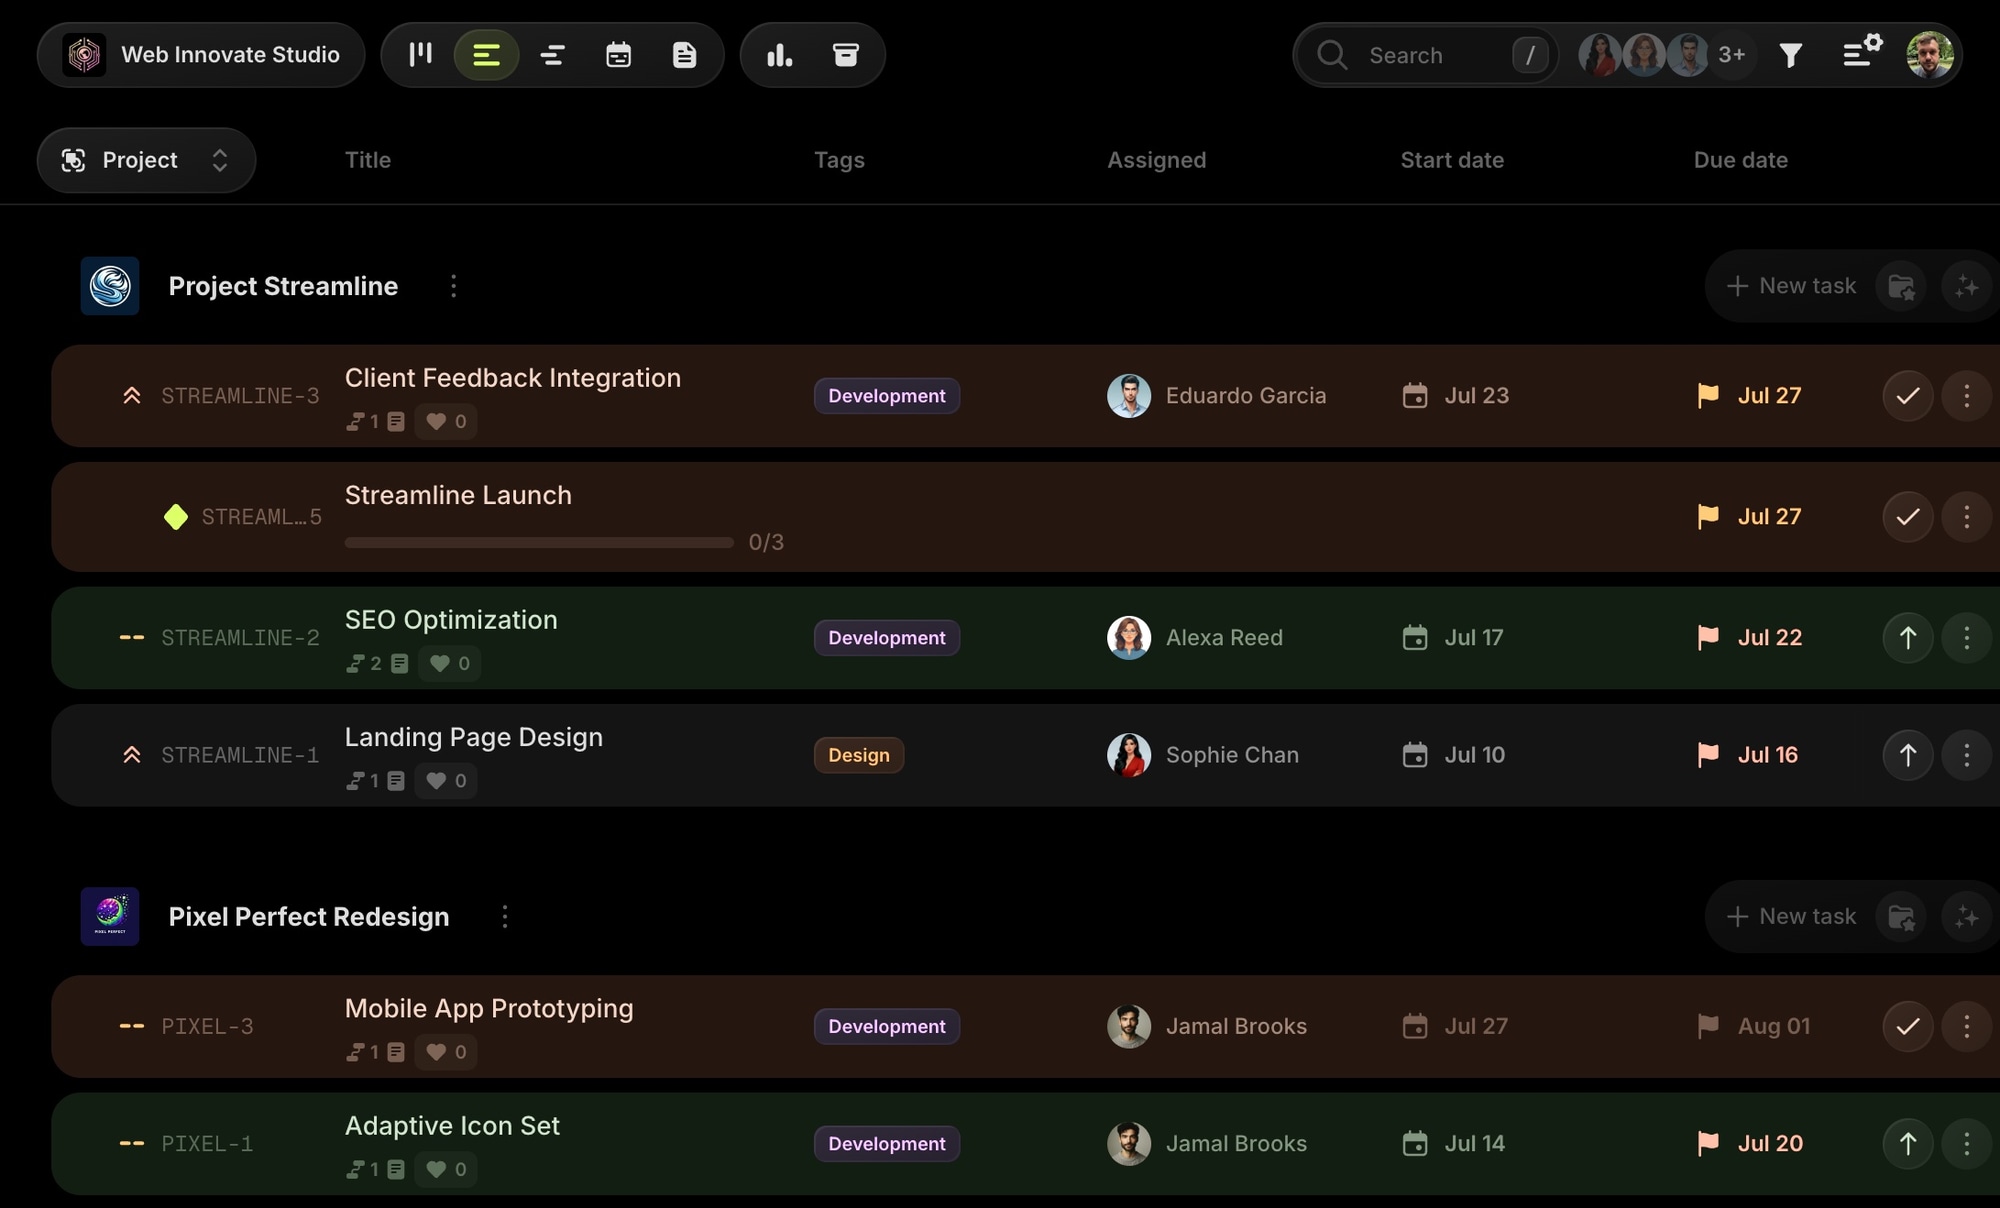This screenshot has height=1208, width=2000.
Task: Open the archive box icon
Action: coord(846,54)
